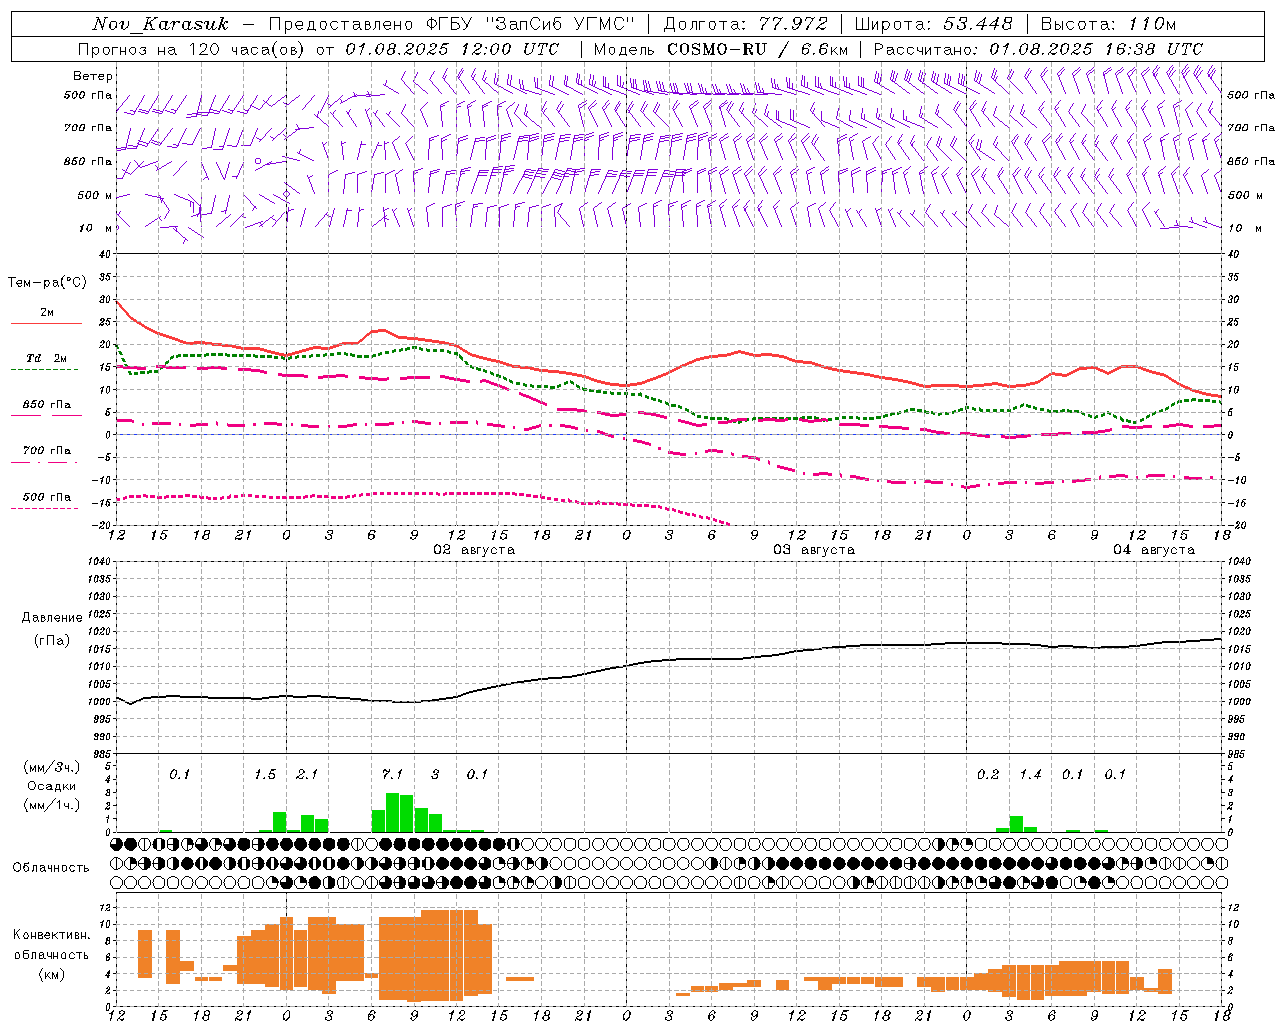Click the (гПа) unit label under Давление

52,641
